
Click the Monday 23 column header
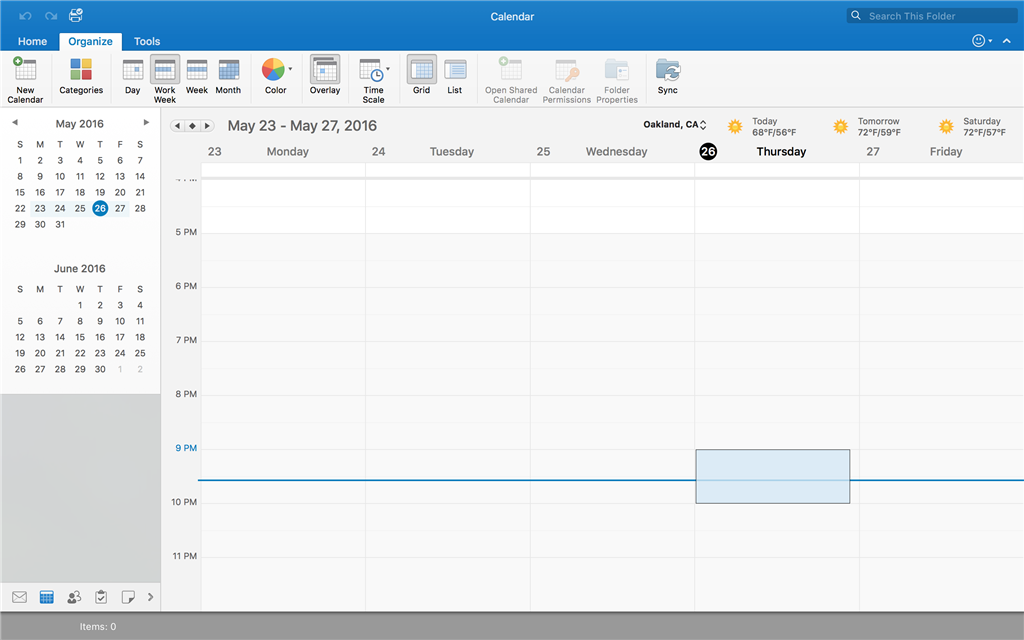point(283,152)
